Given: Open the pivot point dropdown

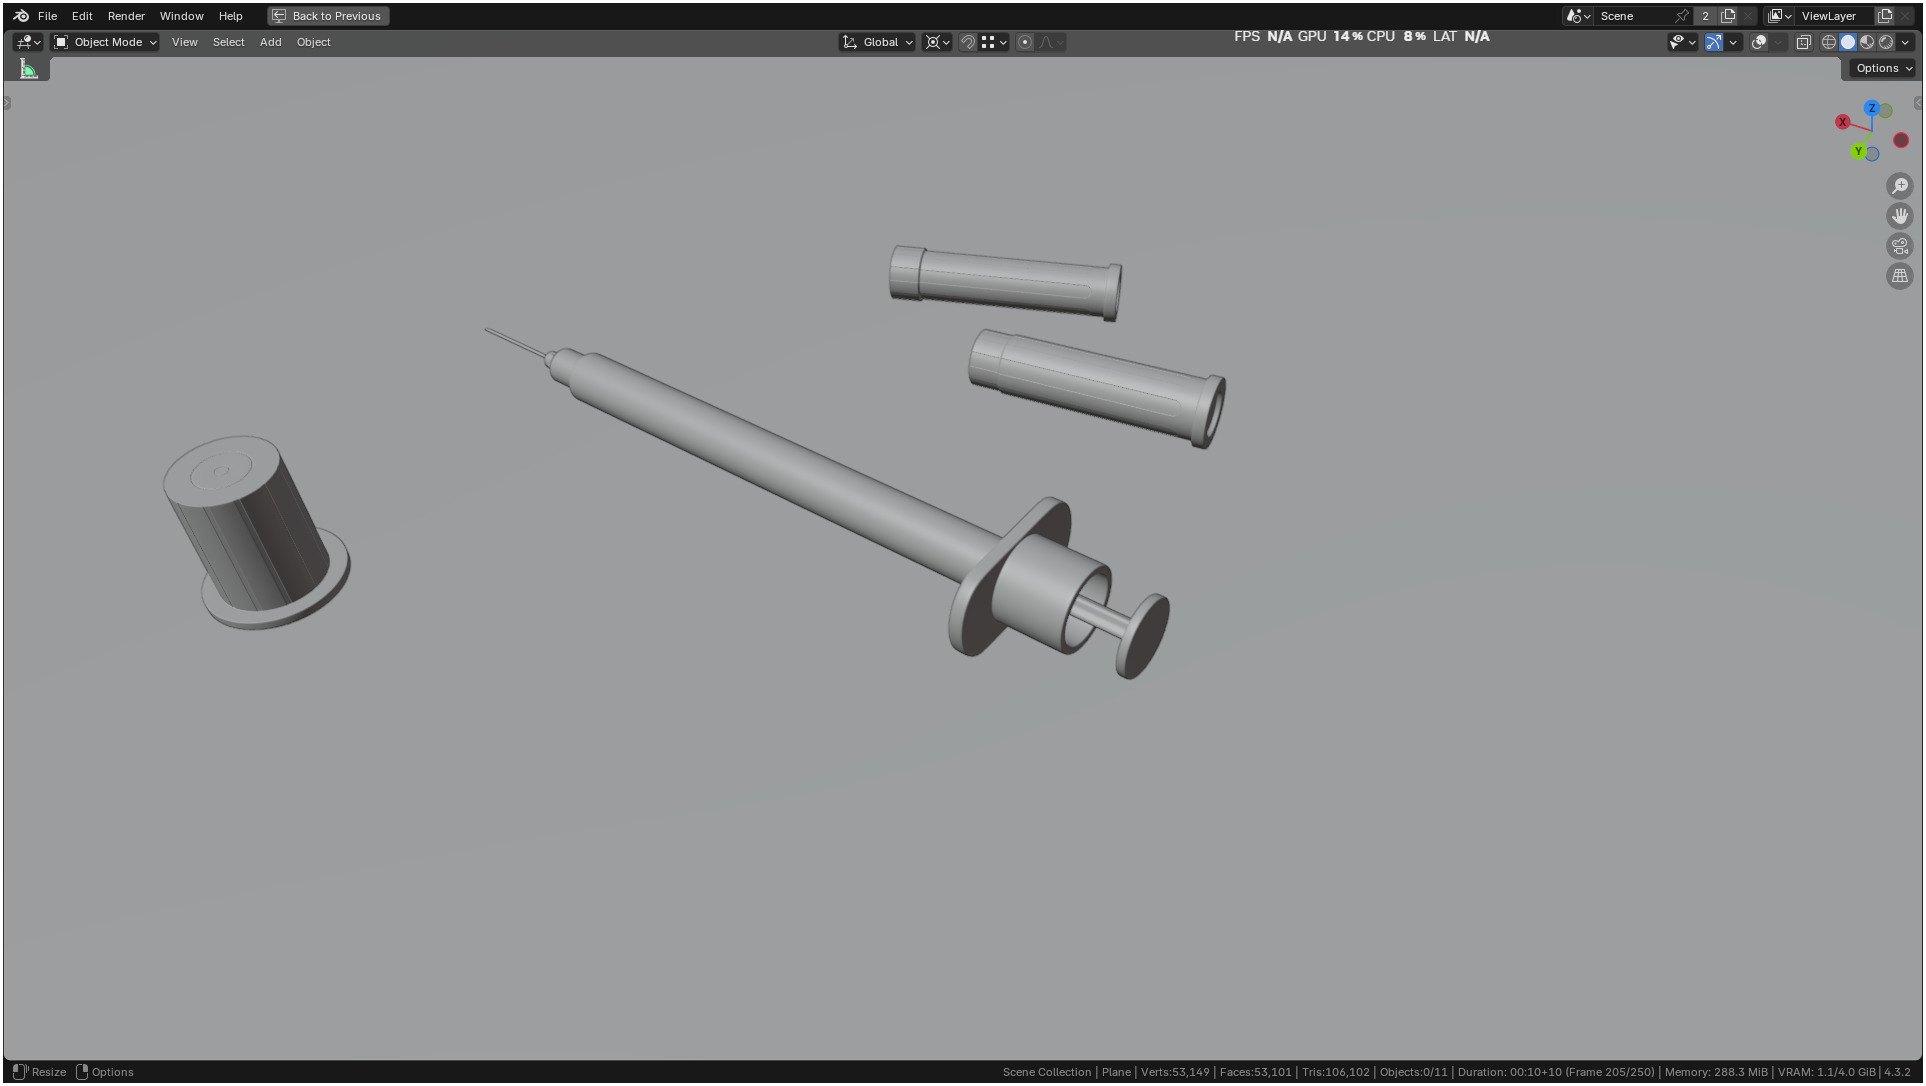Looking at the screenshot, I should [937, 42].
